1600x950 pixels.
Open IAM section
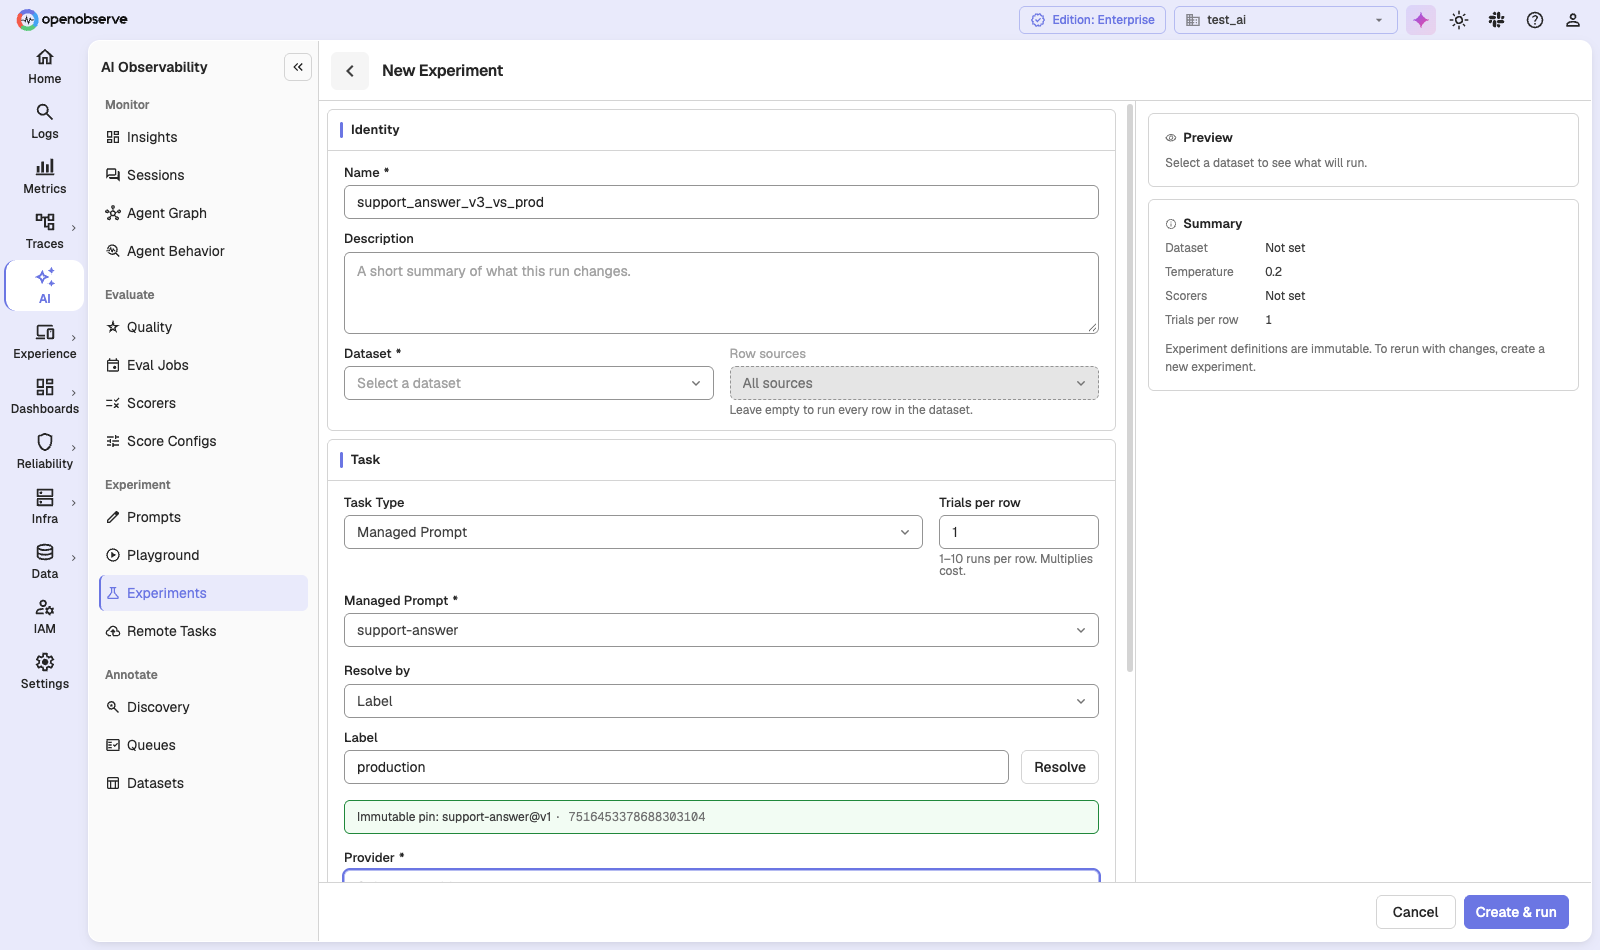pyautogui.click(x=44, y=617)
